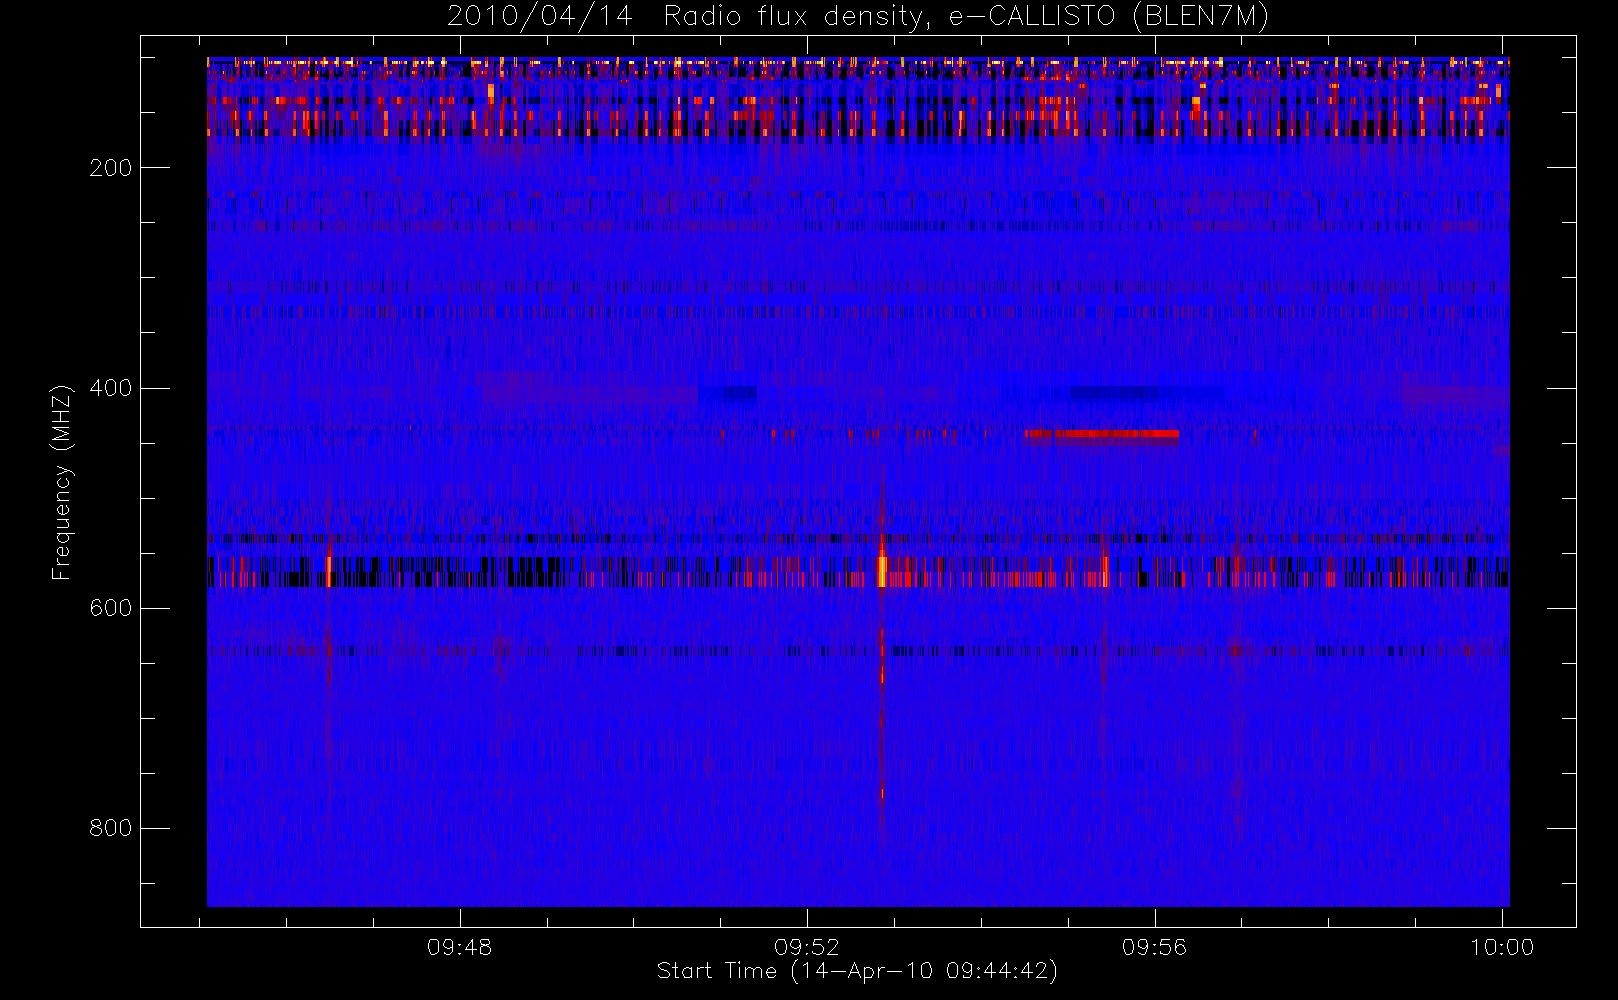Screen dimensions: 1618x1000
Task: Click the 09:48 time tick label
Action: (x=460, y=947)
